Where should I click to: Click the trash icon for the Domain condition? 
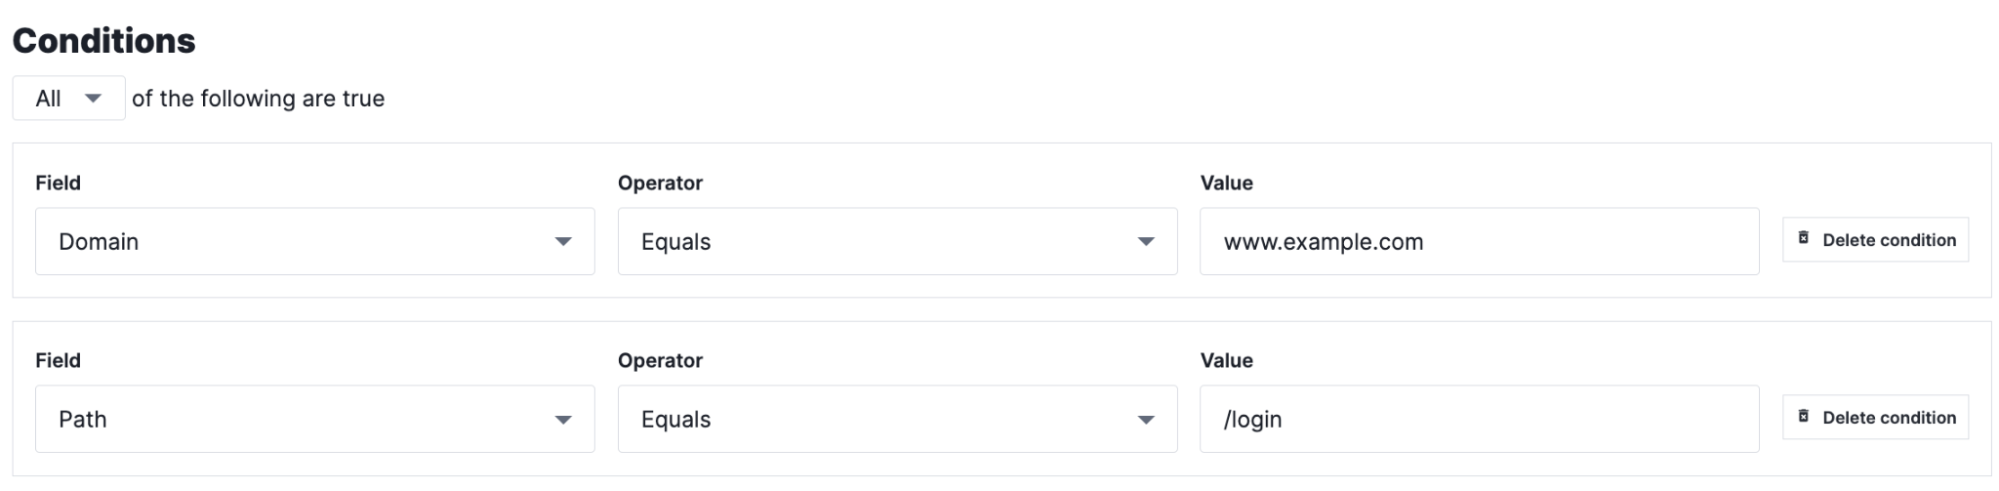pos(1803,238)
